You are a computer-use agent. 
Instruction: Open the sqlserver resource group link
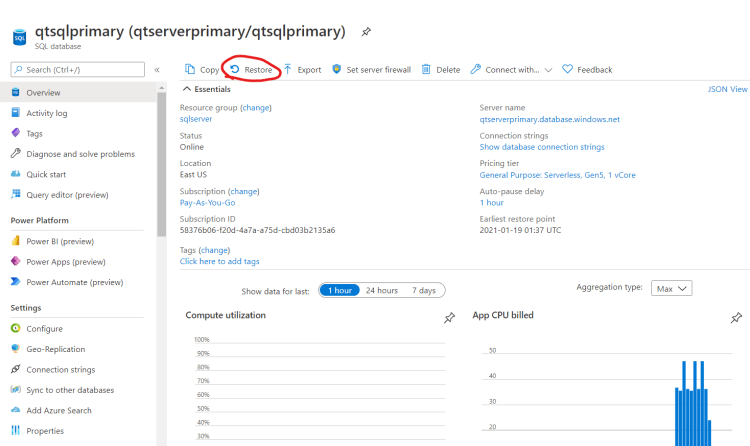[x=196, y=119]
